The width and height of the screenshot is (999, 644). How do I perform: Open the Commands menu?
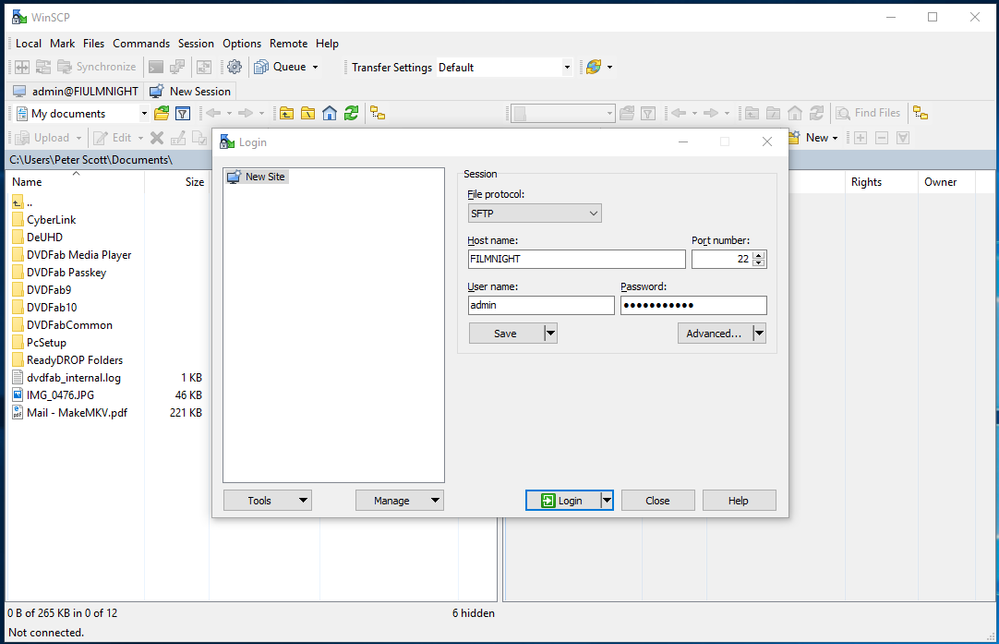140,43
